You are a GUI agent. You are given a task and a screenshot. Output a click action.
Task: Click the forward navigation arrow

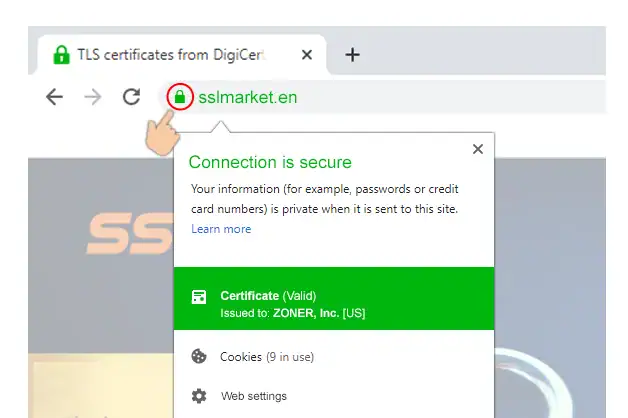pos(92,97)
